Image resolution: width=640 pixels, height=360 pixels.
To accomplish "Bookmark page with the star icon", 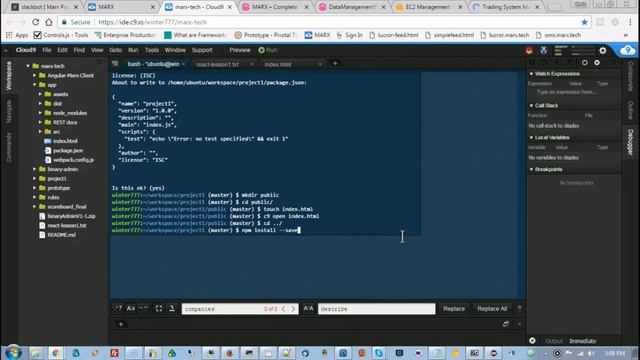I will (x=584, y=22).
